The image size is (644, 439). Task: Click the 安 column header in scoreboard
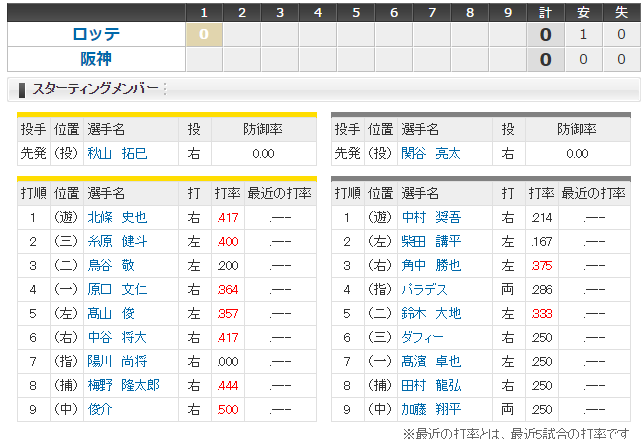(583, 13)
